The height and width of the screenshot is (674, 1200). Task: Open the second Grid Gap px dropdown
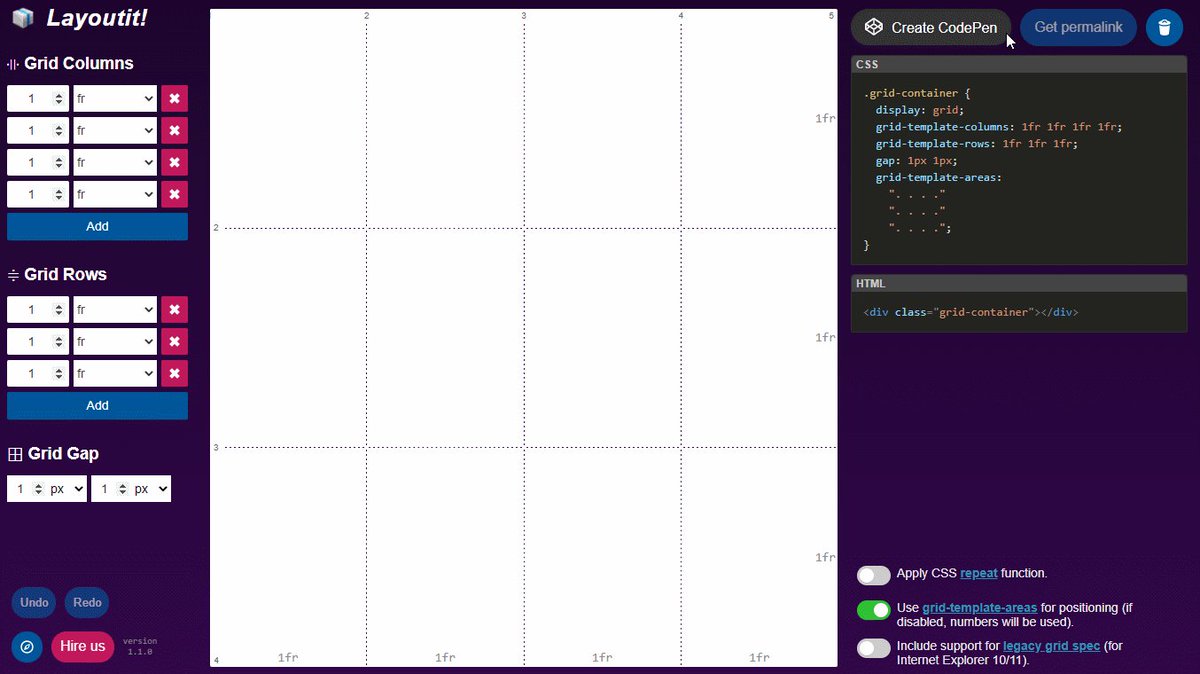coord(151,488)
